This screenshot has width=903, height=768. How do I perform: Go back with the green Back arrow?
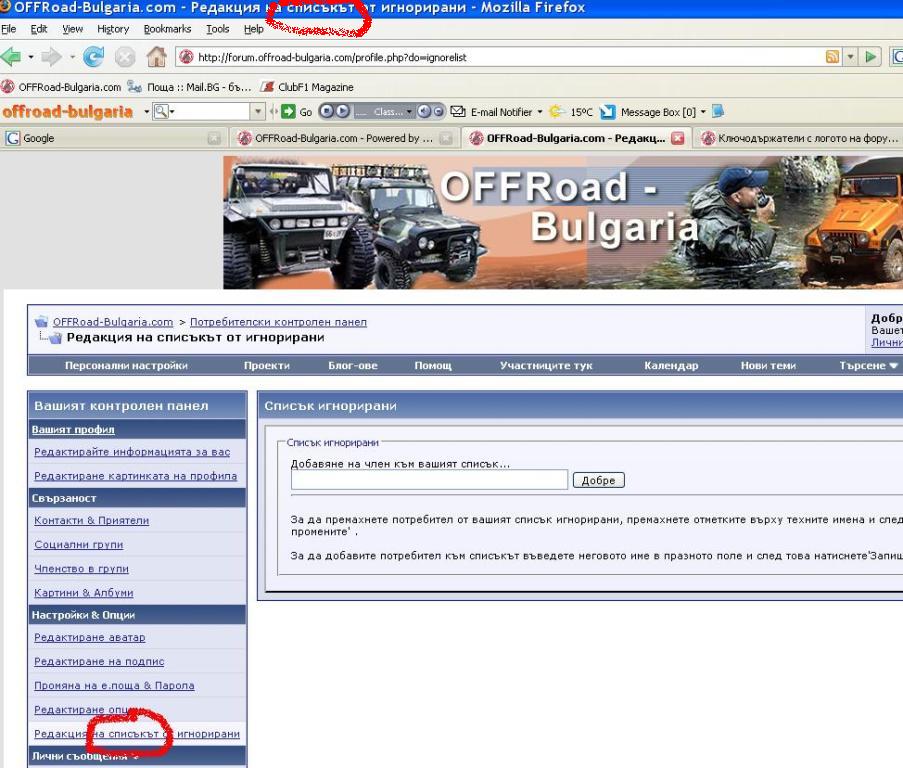[x=11, y=57]
